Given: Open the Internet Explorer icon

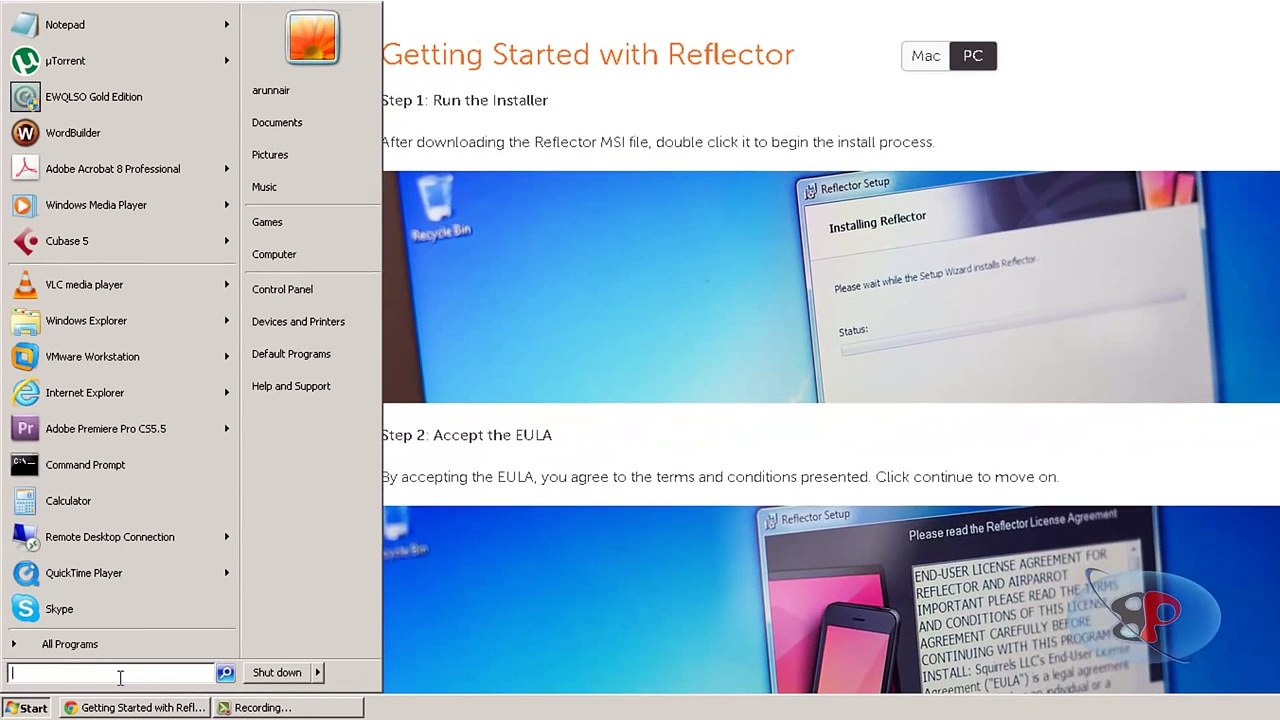Looking at the screenshot, I should tap(25, 393).
